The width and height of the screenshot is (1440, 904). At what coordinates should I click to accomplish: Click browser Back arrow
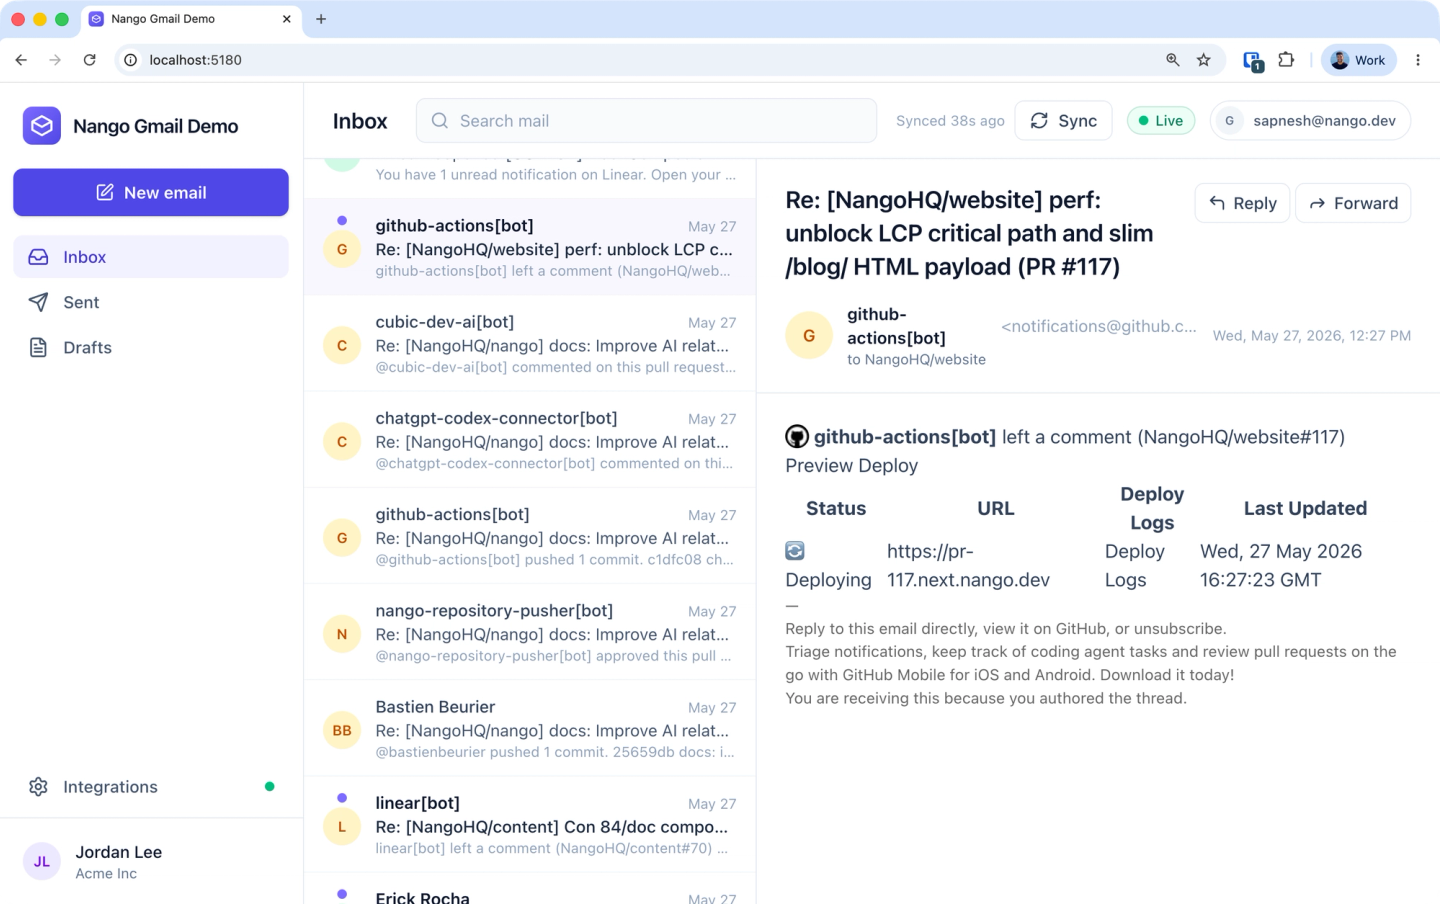21,60
